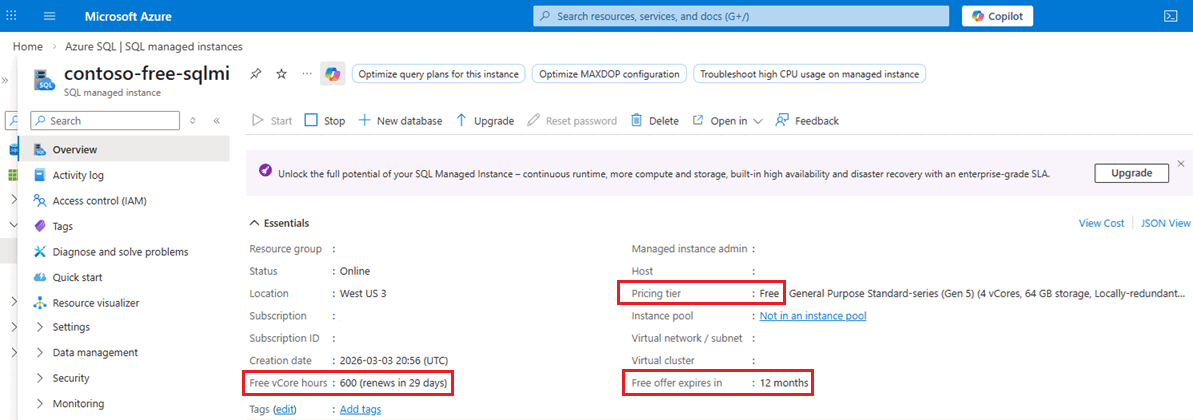Click the Copilot button in header
This screenshot has width=1193, height=420.
point(997,16)
